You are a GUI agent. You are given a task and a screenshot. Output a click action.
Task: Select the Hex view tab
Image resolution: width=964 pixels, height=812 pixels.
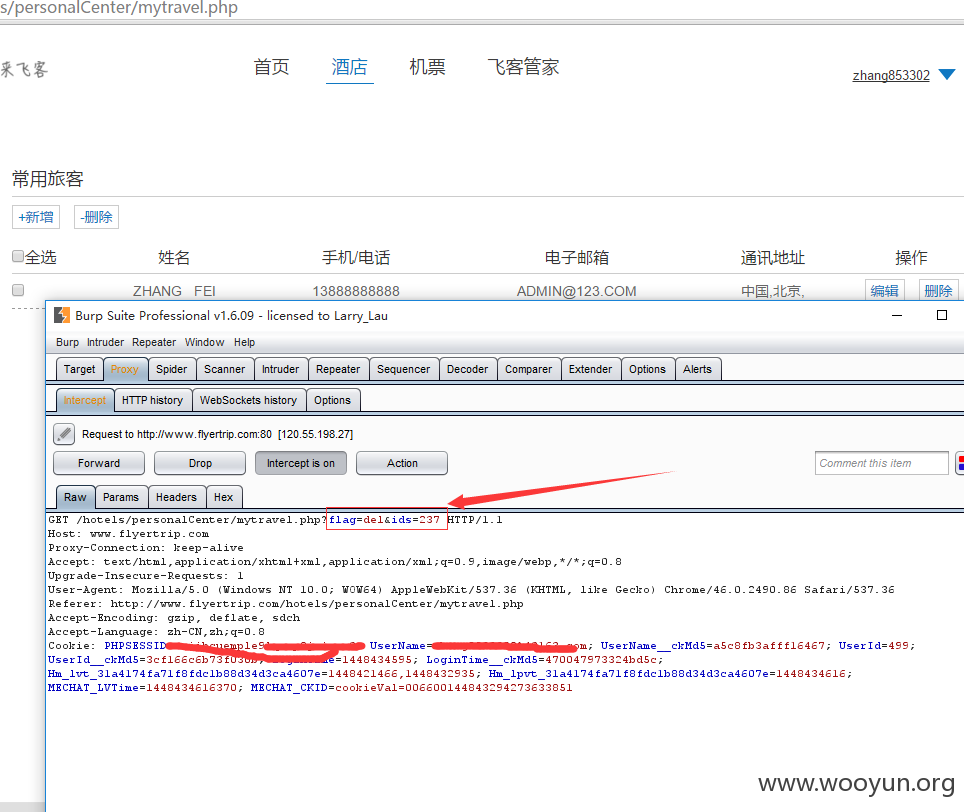tap(223, 497)
